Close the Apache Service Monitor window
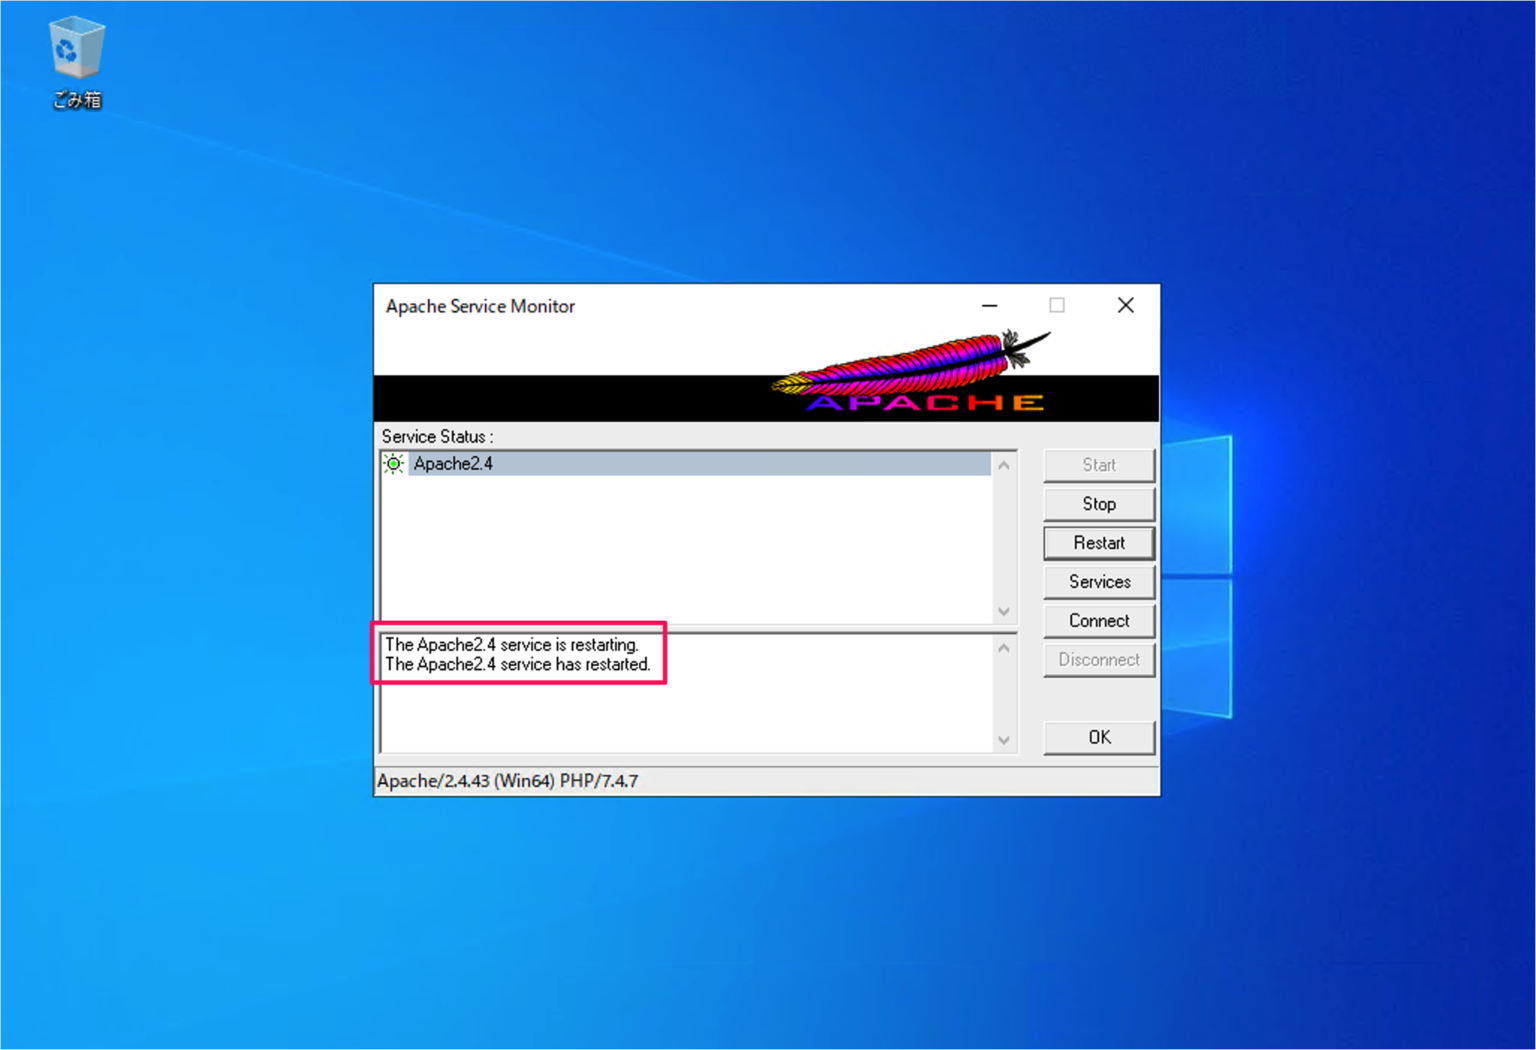Screen dimensions: 1536x1050 pos(1126,305)
